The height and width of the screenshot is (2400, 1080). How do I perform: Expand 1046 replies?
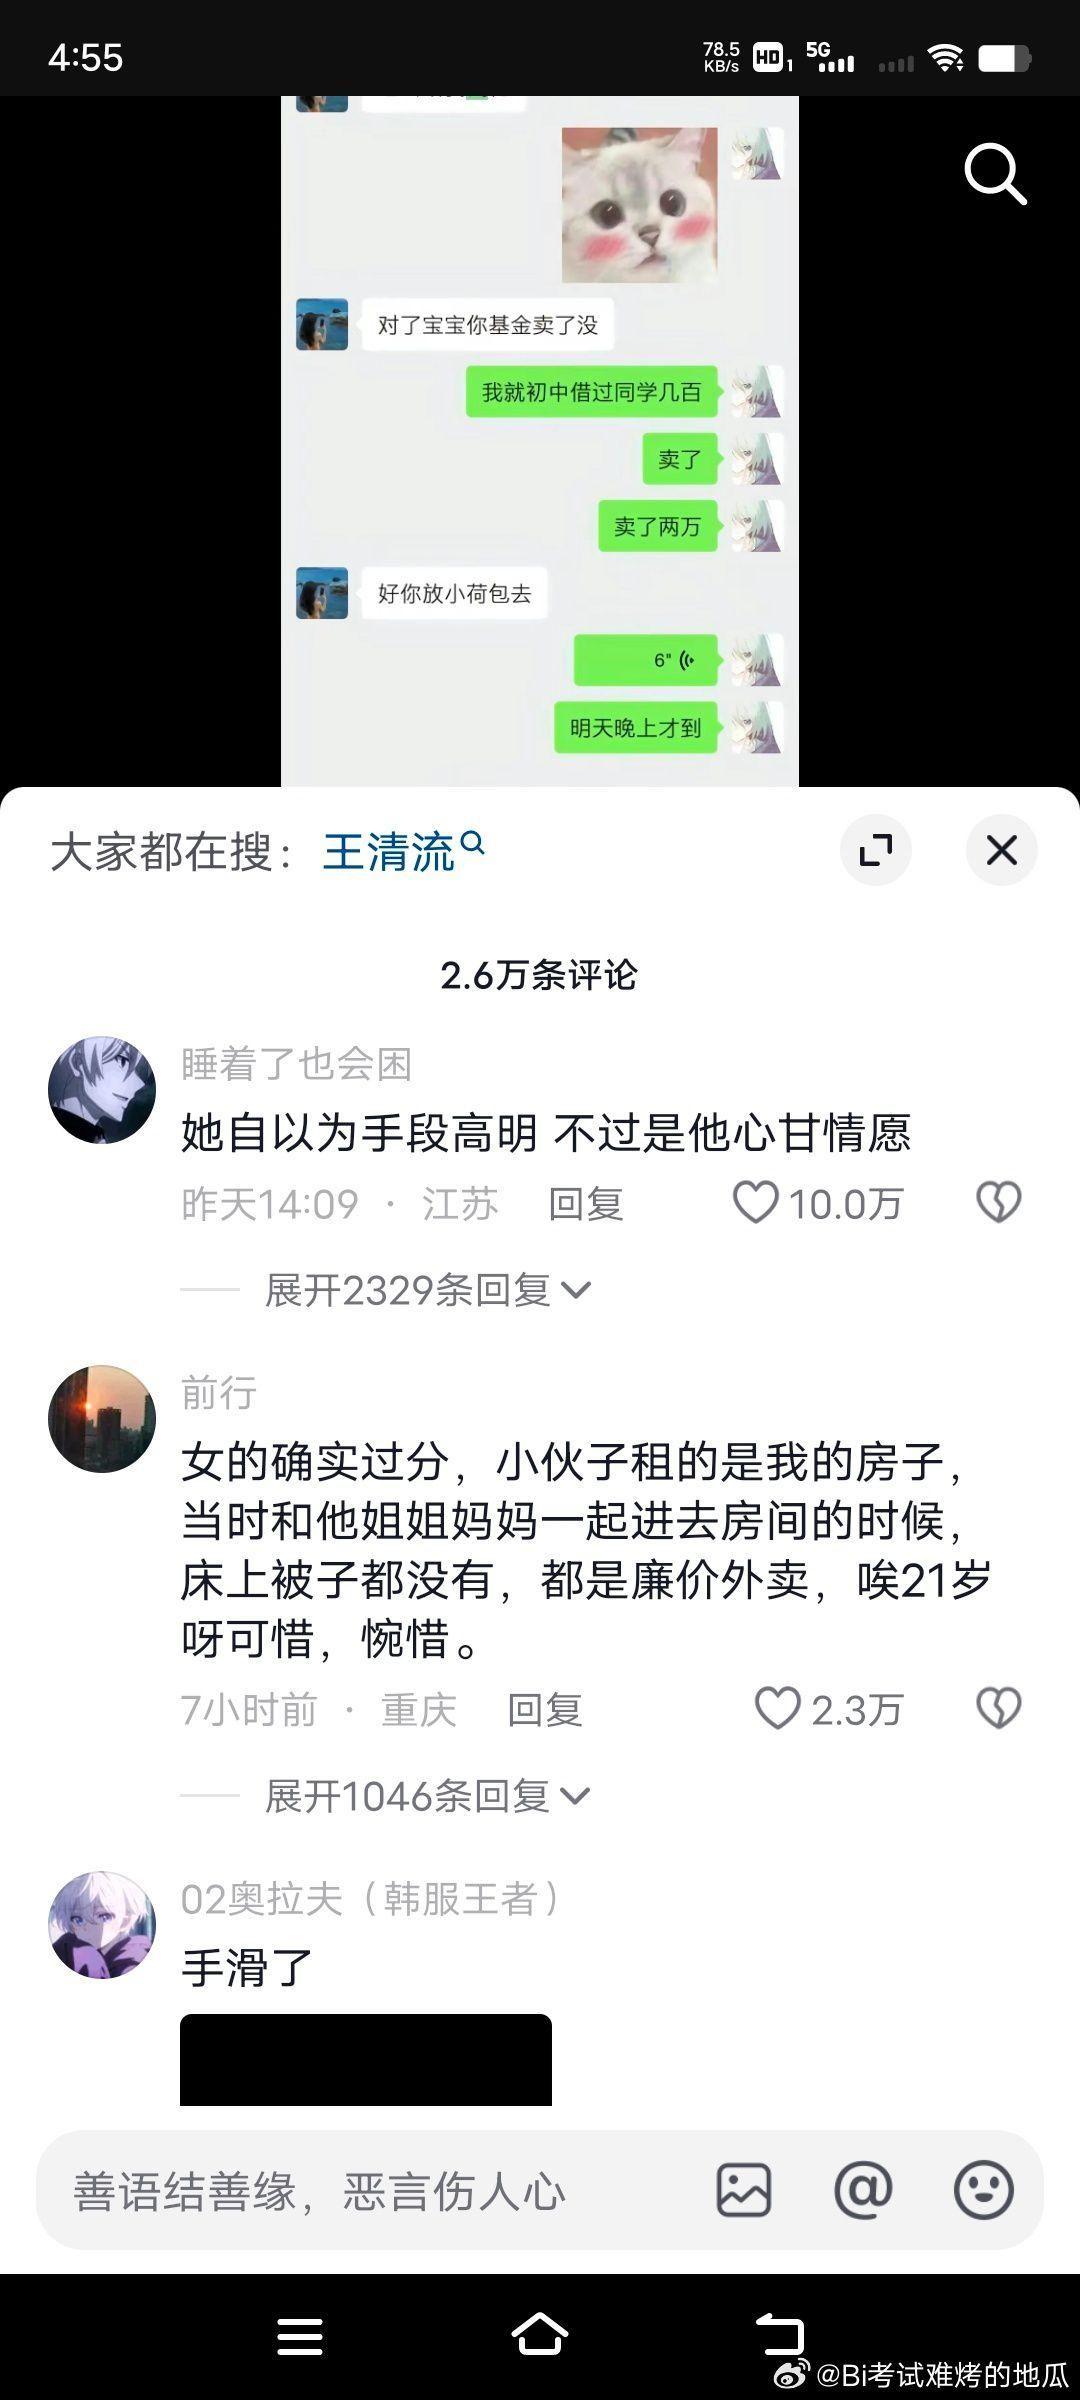pyautogui.click(x=428, y=1797)
